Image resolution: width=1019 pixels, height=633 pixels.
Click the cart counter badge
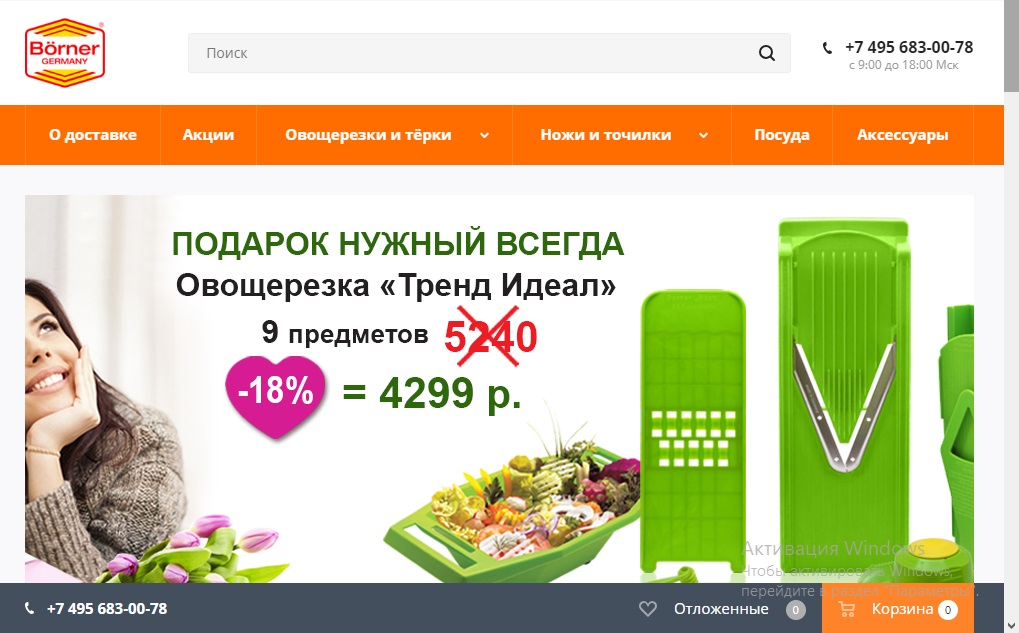(x=948, y=610)
